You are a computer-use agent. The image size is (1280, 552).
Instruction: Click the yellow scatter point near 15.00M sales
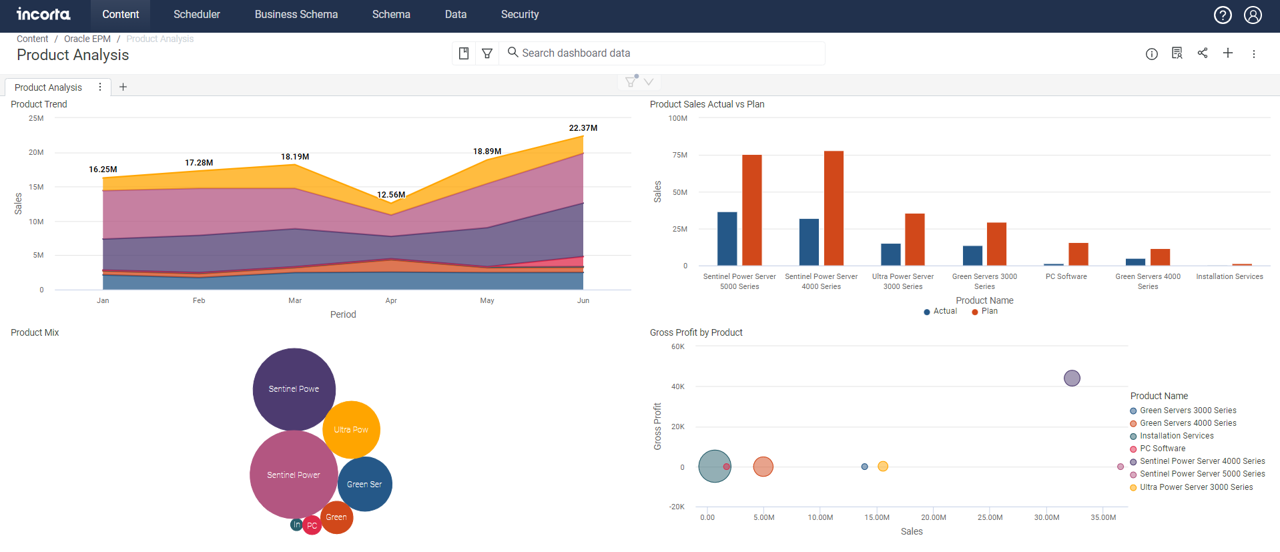point(883,466)
